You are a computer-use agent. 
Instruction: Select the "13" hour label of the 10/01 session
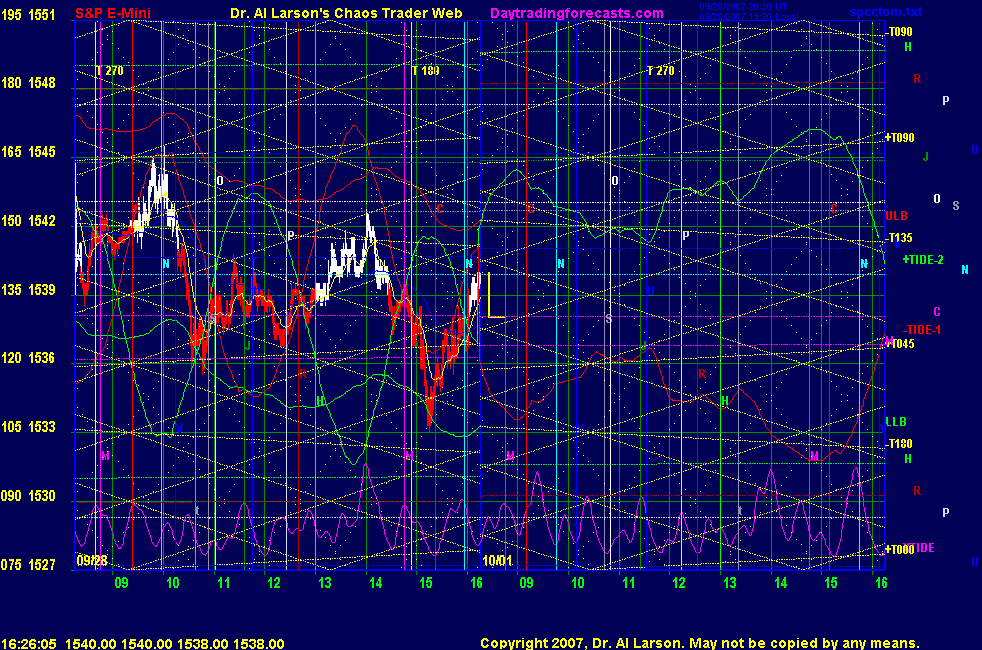[x=730, y=583]
